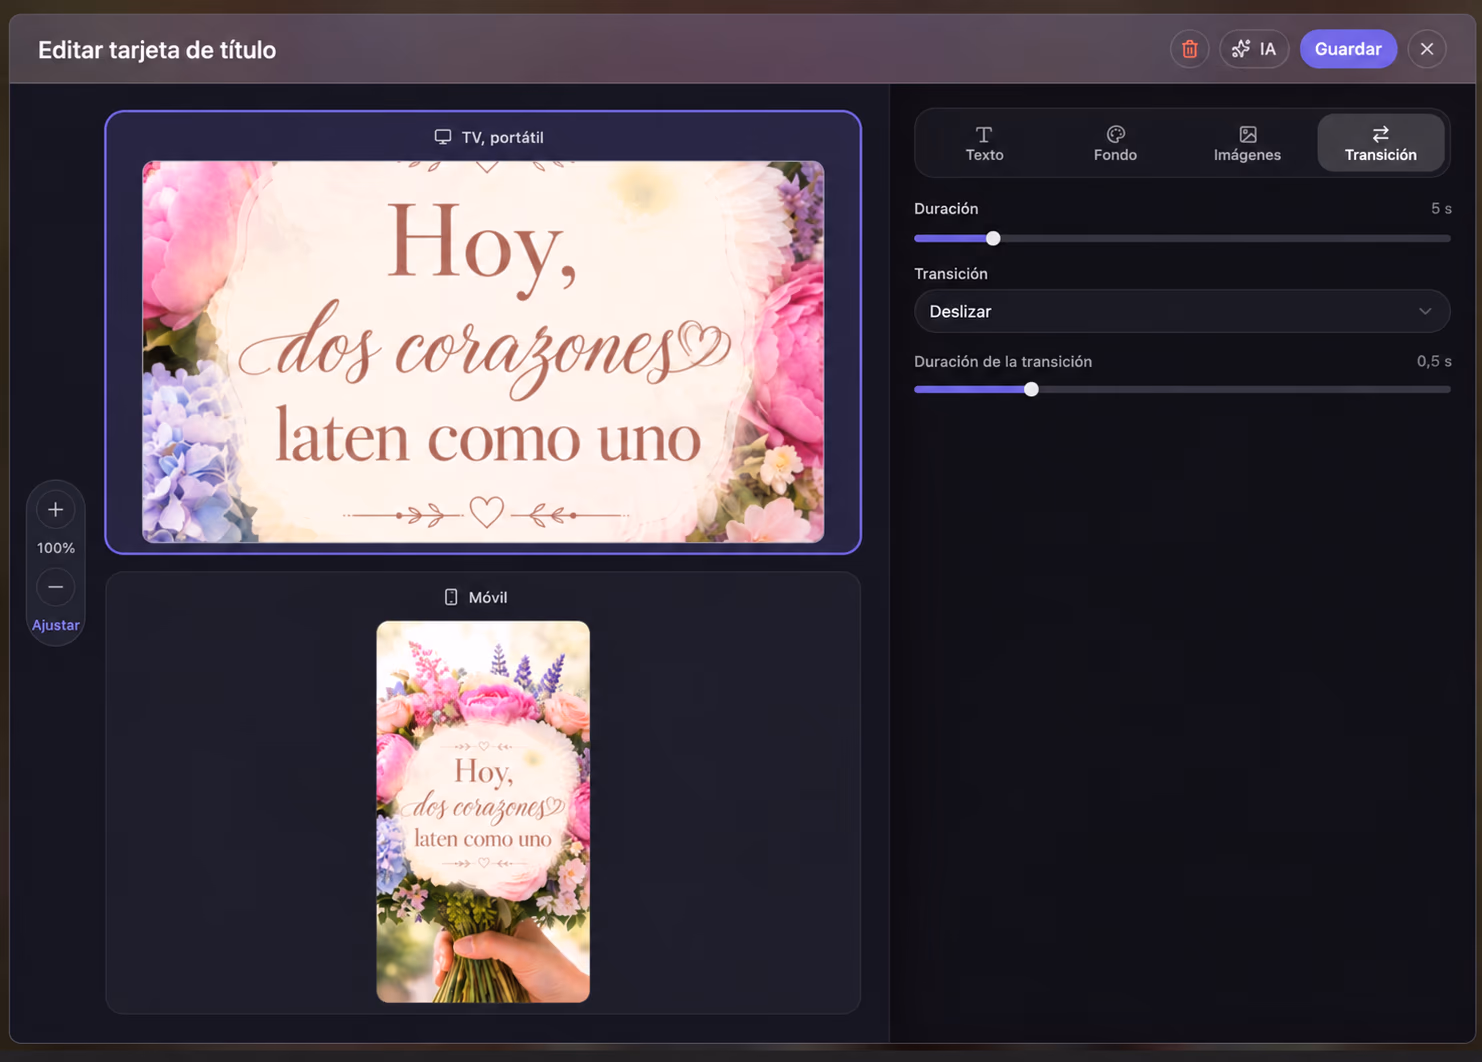Image resolution: width=1482 pixels, height=1062 pixels.
Task: Zoom out with the minus button
Action: (x=56, y=587)
